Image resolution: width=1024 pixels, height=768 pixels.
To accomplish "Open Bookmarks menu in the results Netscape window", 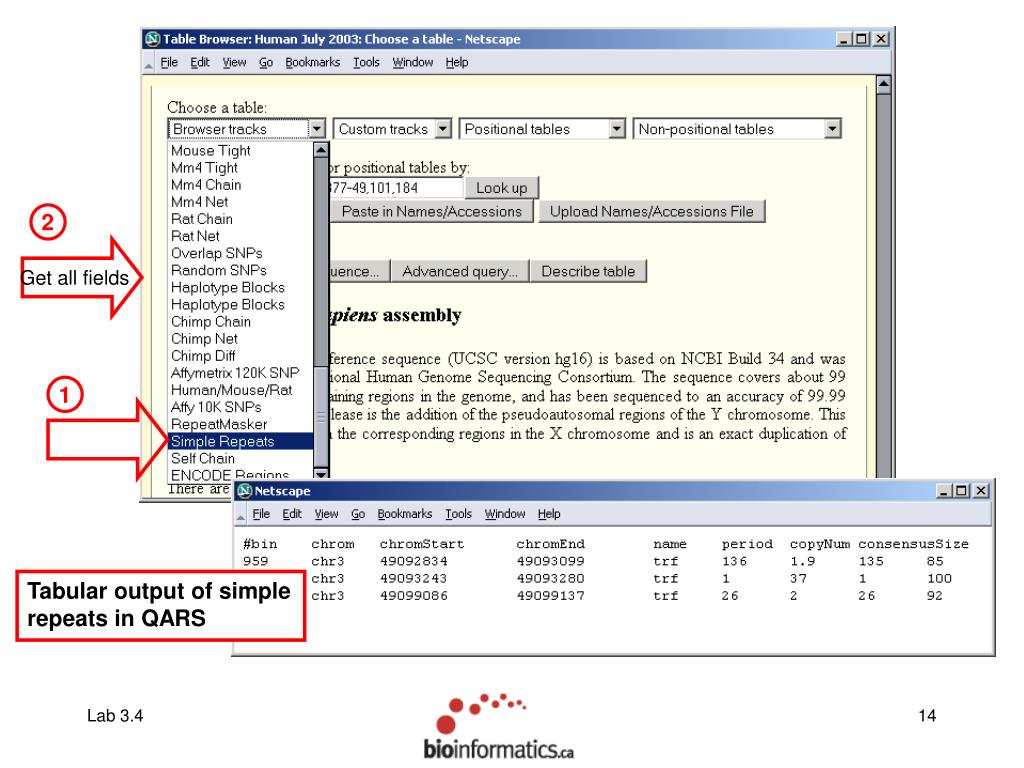I will coord(405,514).
